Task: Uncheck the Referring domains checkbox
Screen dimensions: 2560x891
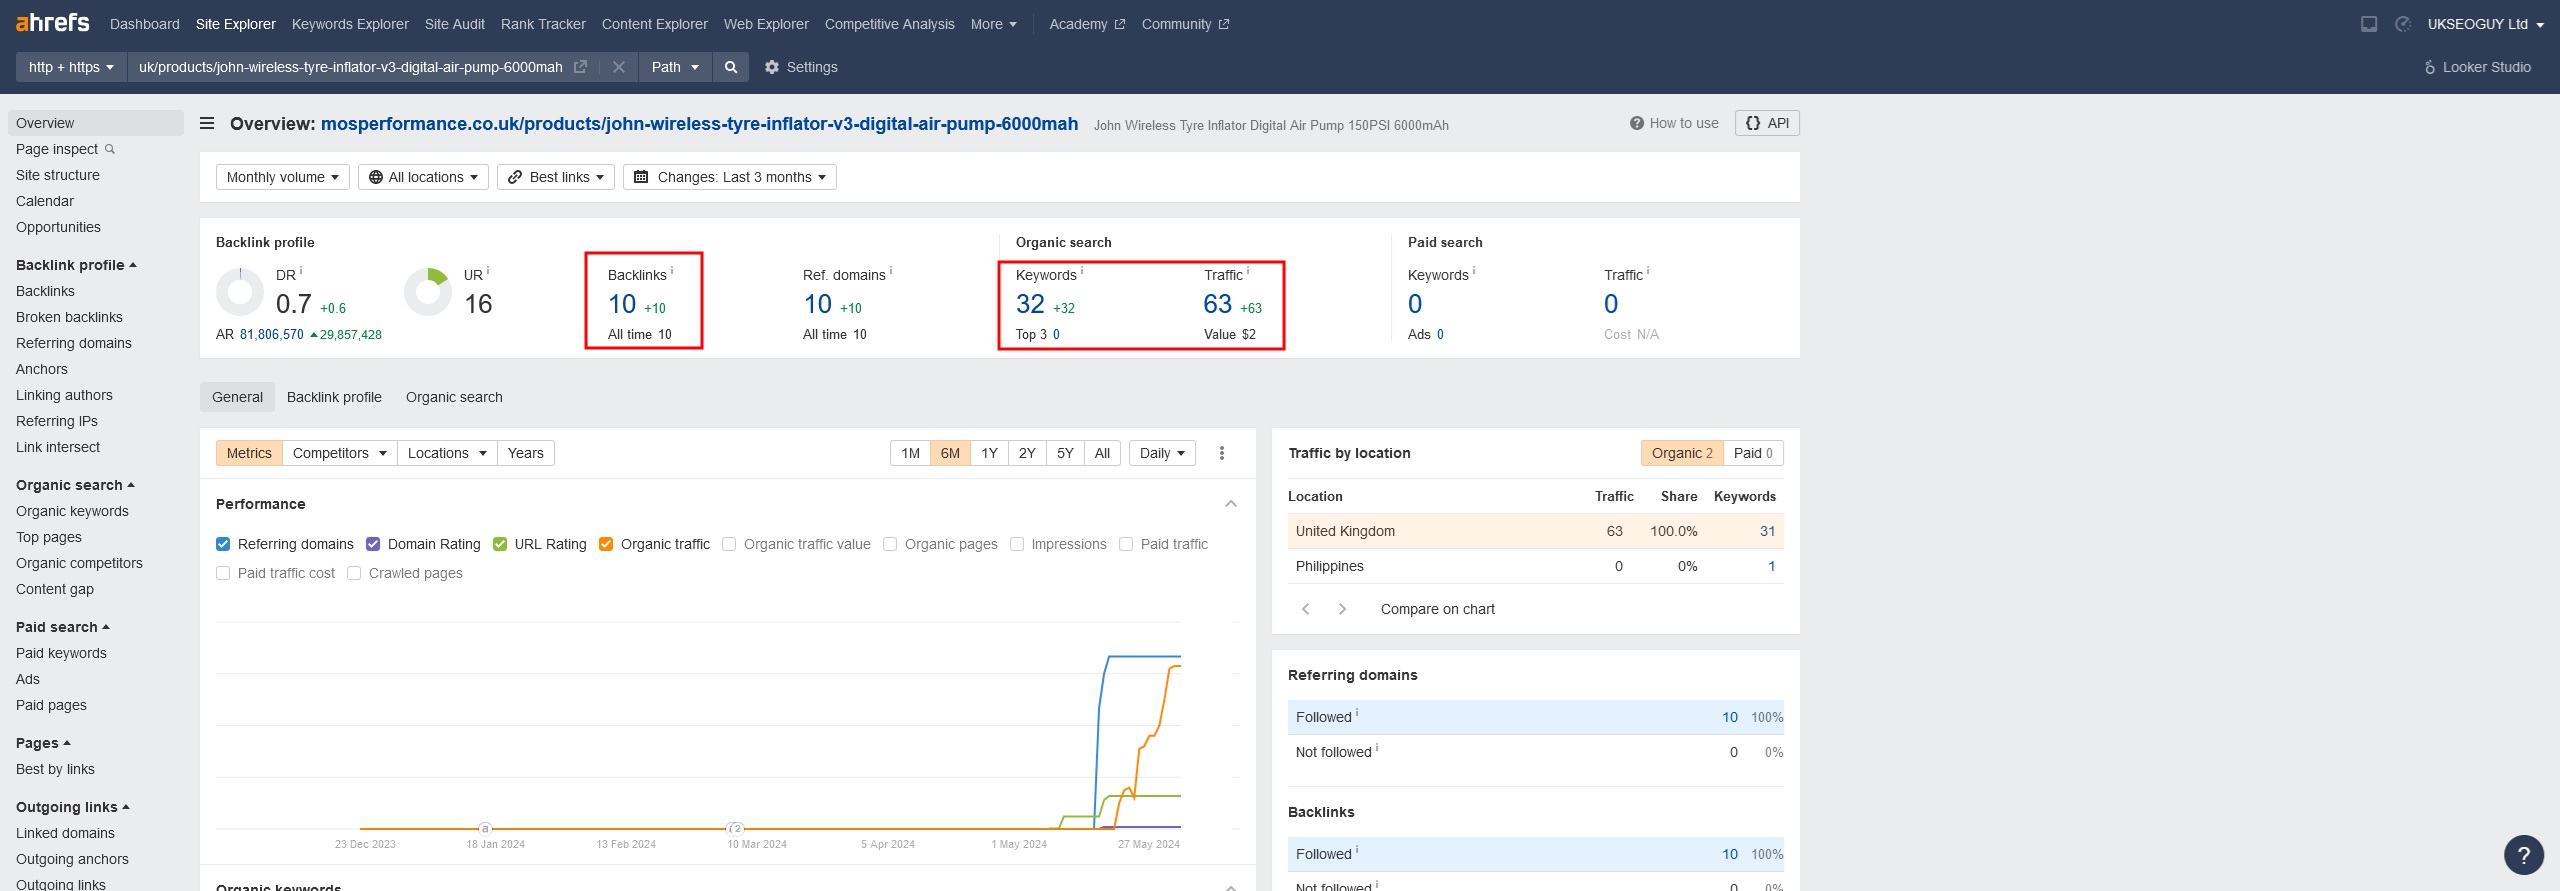Action: [223, 544]
